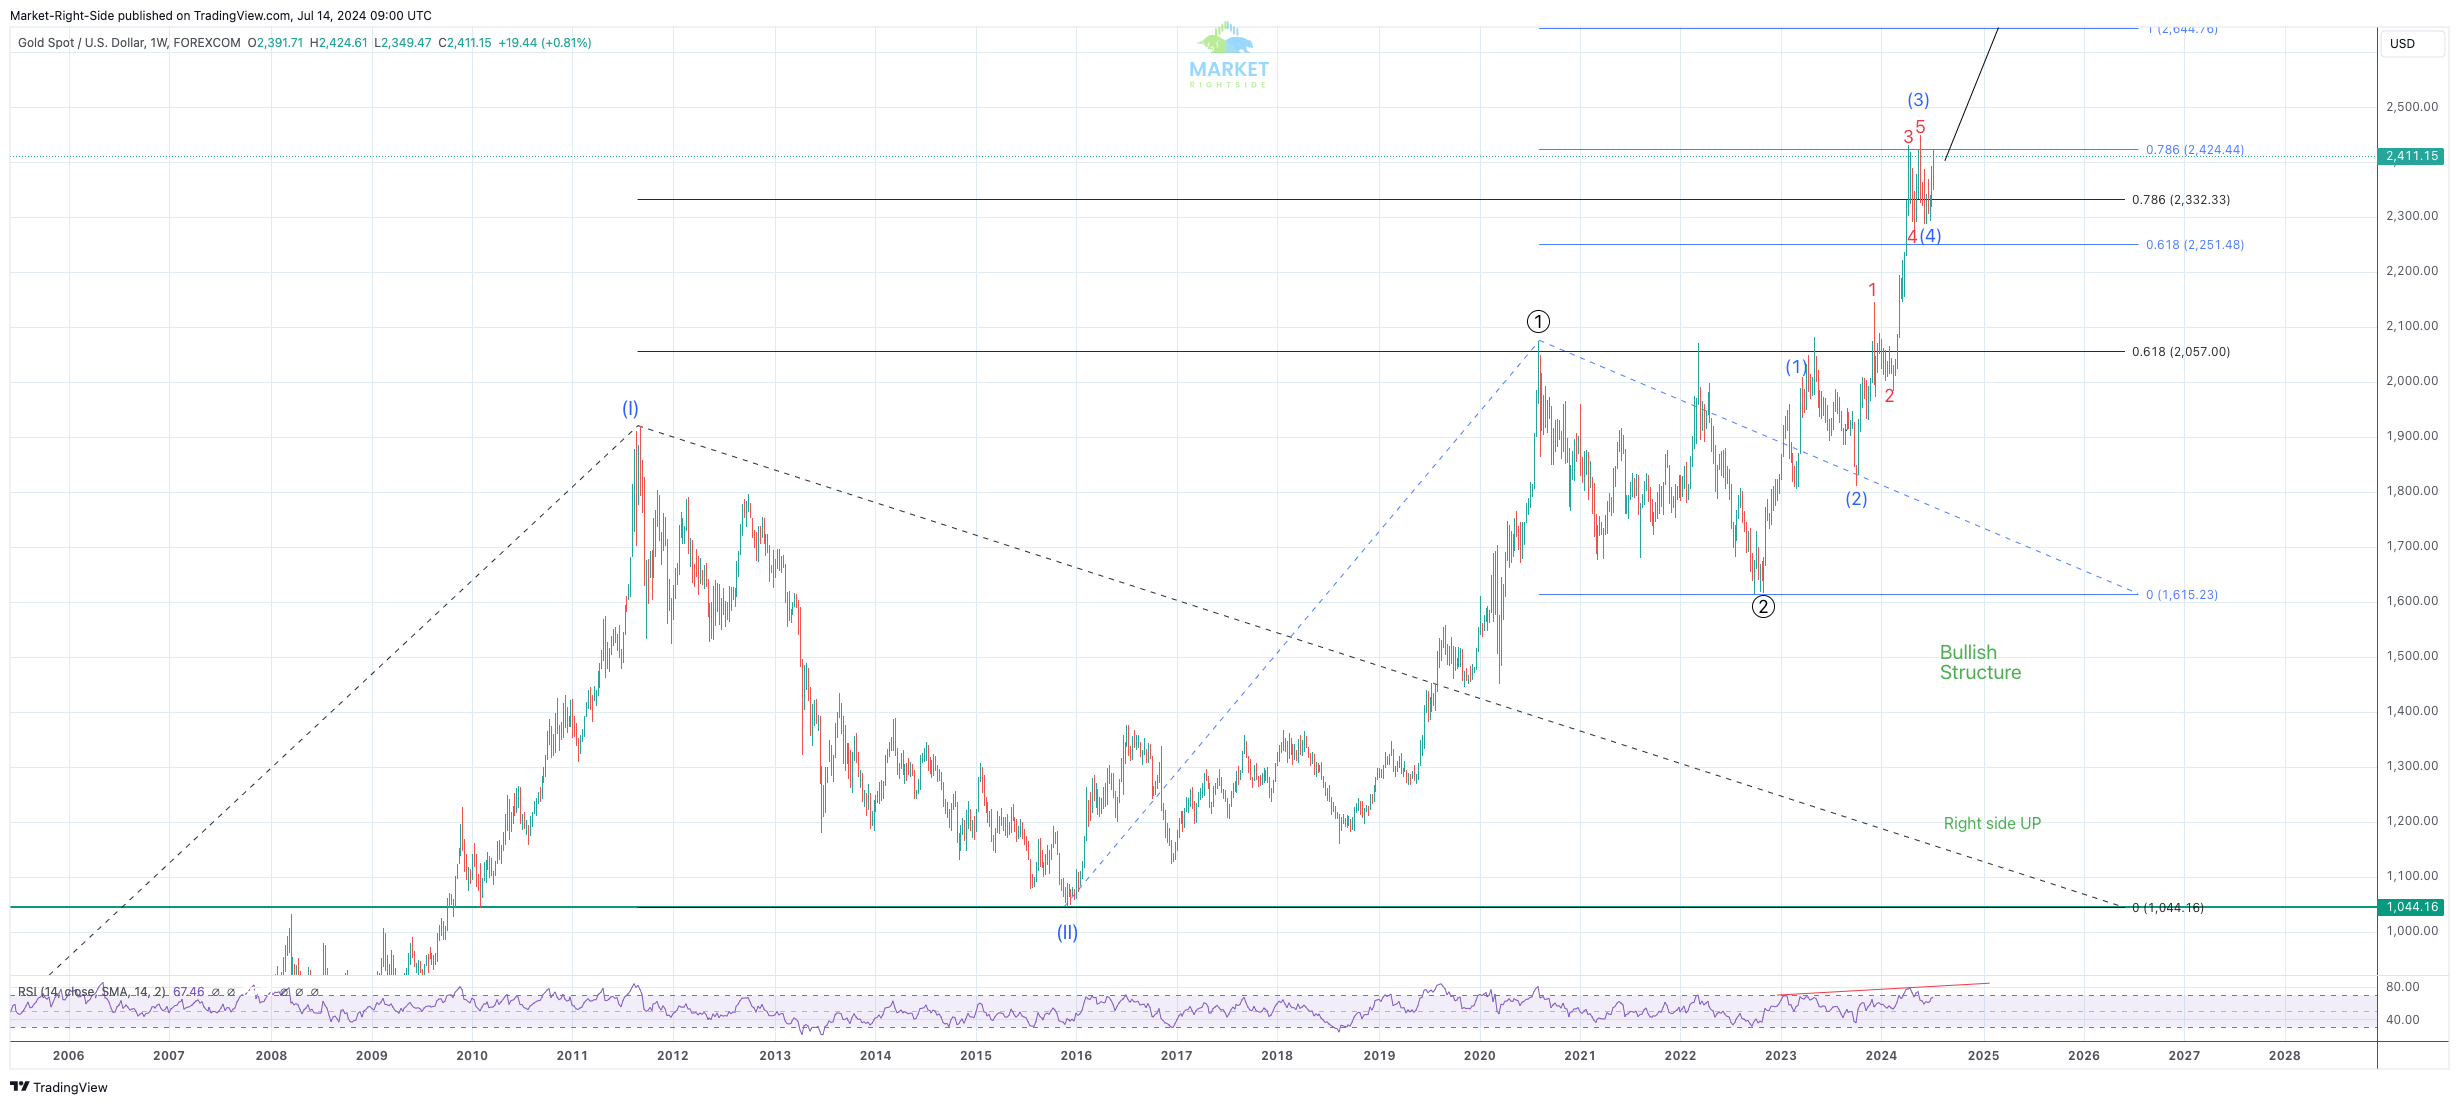Click the red 1 subwave label
The width and height of the screenshot is (2459, 1104).
click(x=1873, y=290)
